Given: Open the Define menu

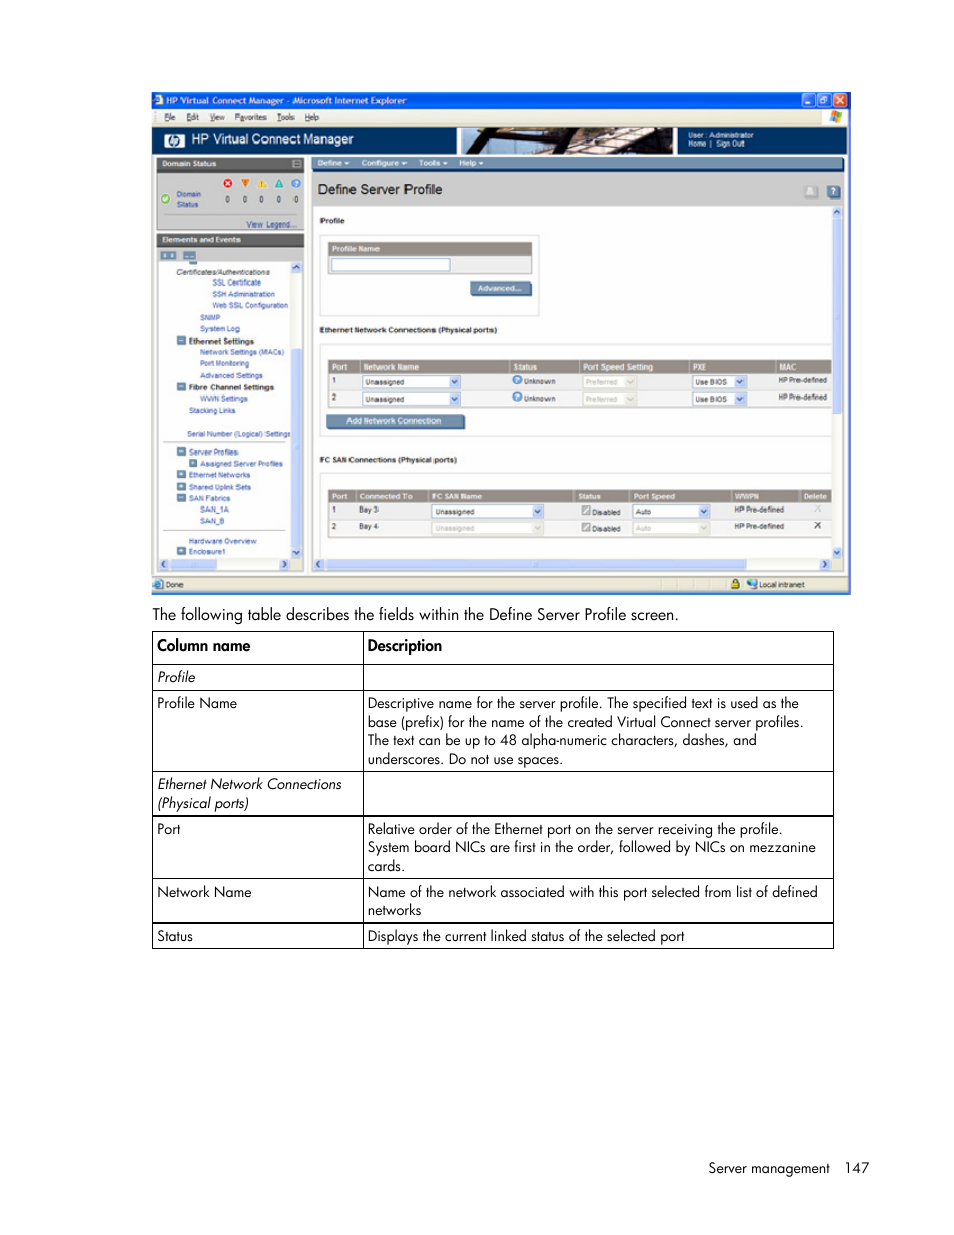Looking at the screenshot, I should pos(334,163).
